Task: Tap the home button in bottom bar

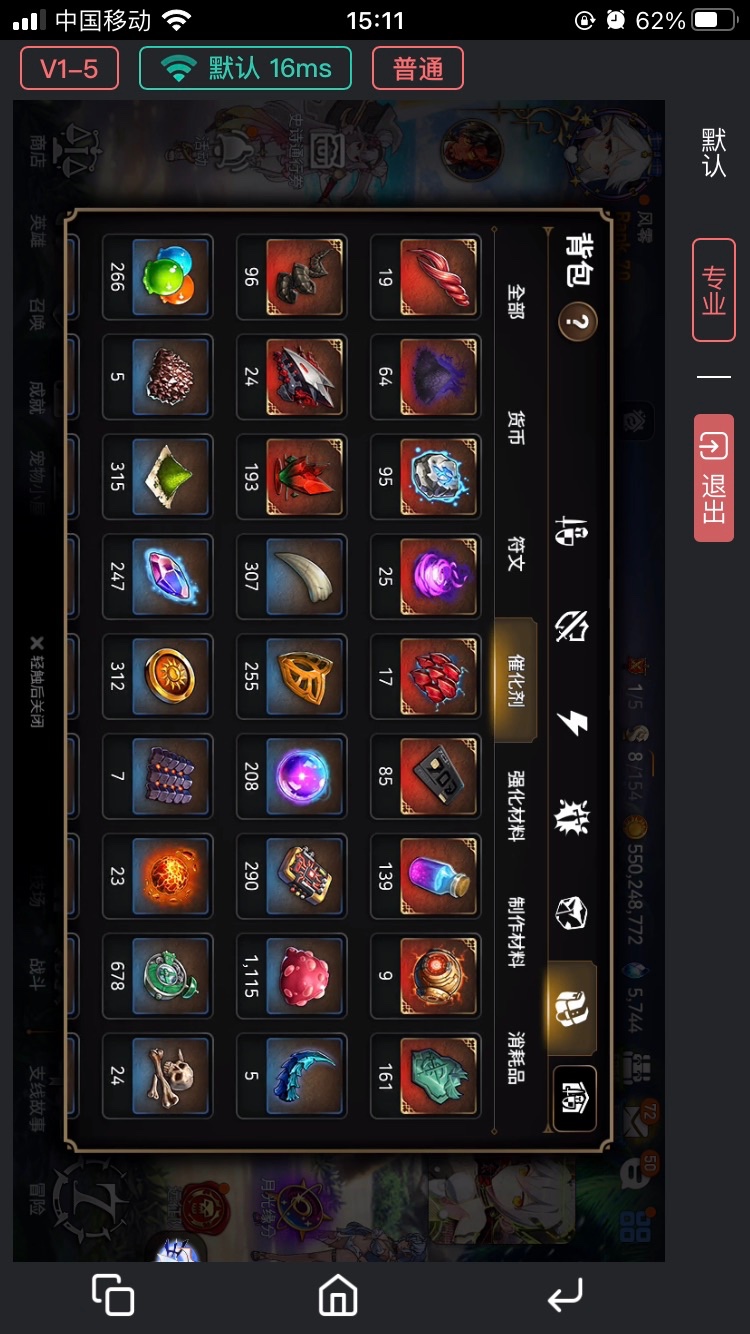Action: [338, 1295]
